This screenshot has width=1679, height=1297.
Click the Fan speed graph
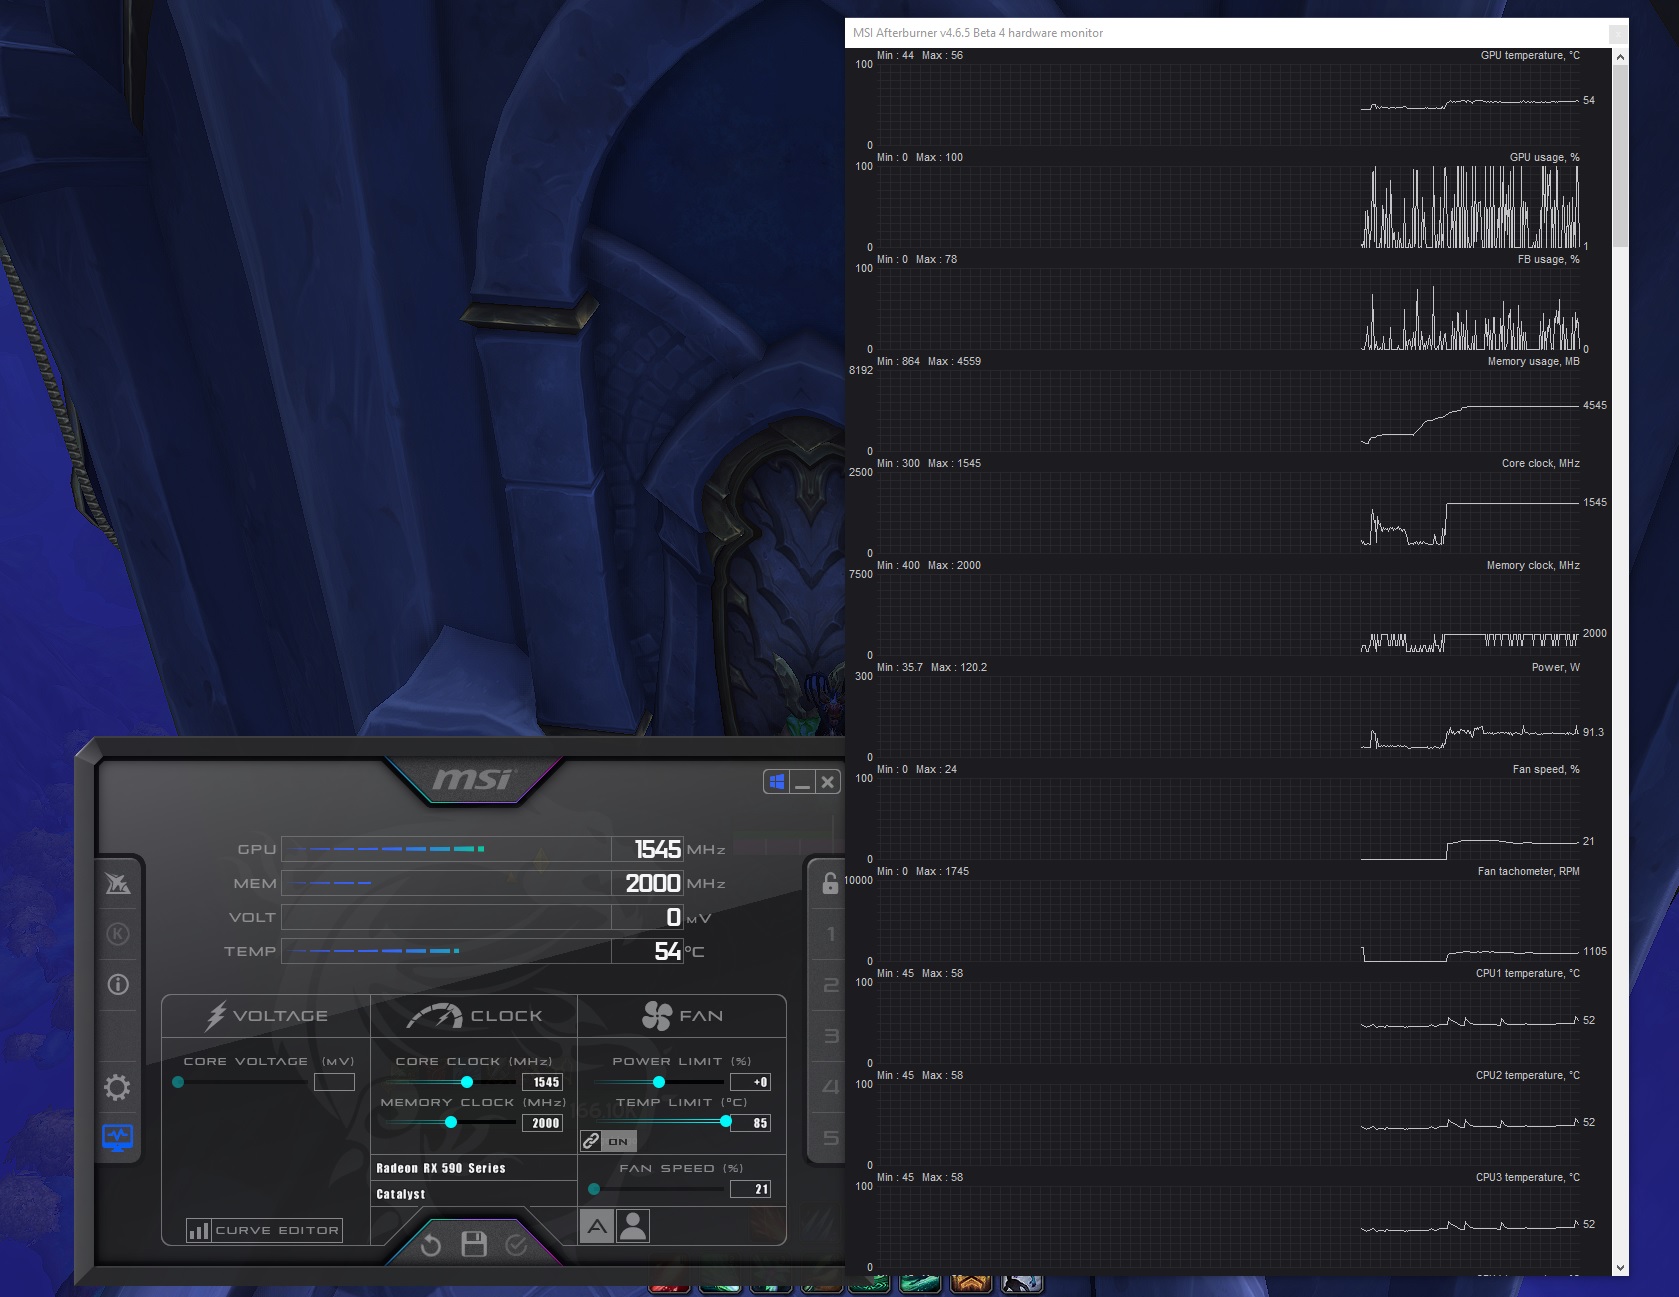[x=1229, y=819]
